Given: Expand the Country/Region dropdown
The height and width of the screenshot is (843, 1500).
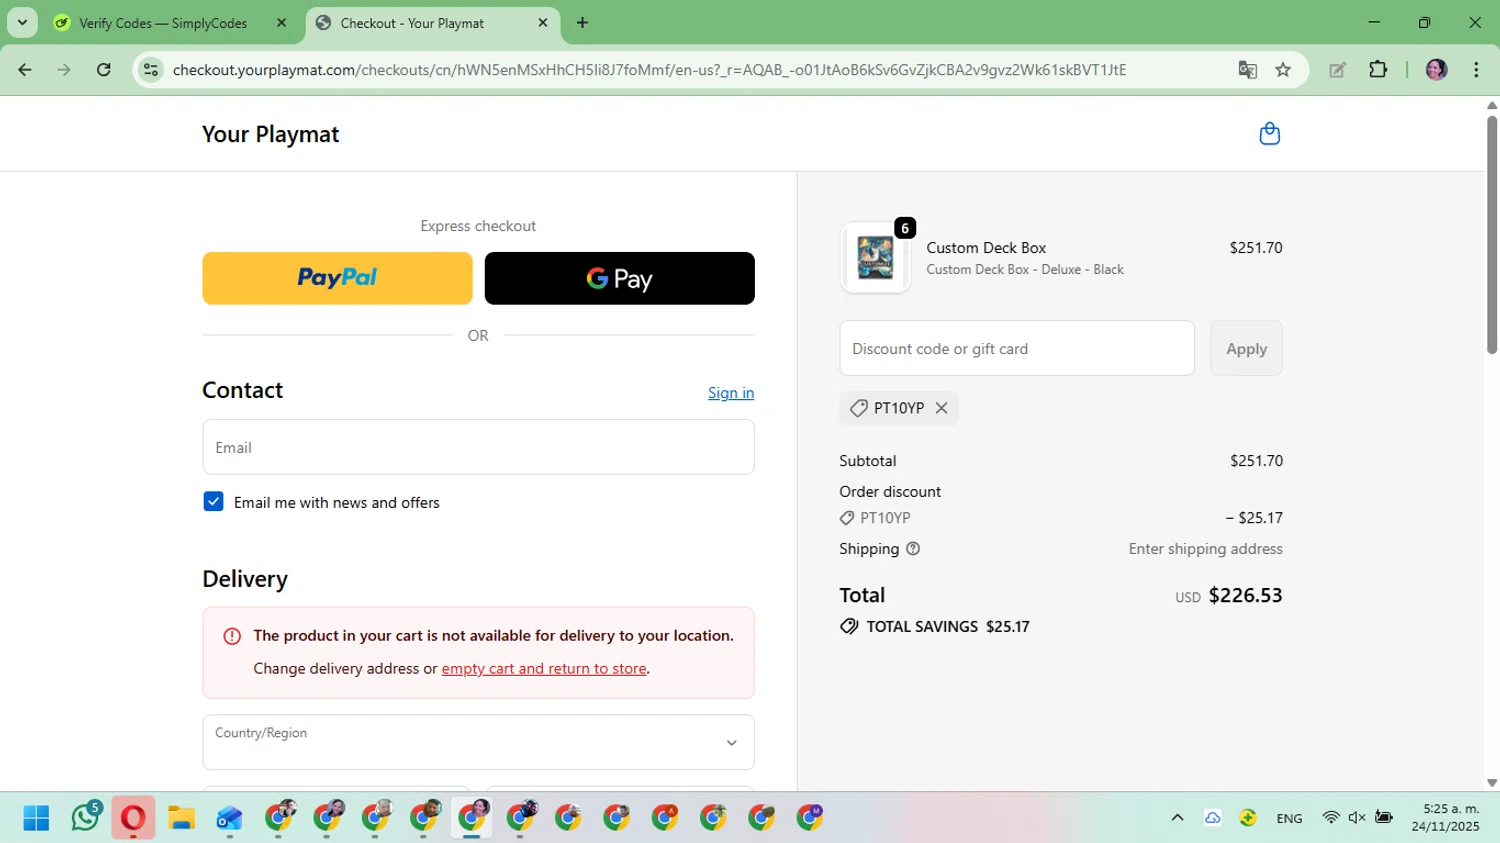Looking at the screenshot, I should 478,742.
